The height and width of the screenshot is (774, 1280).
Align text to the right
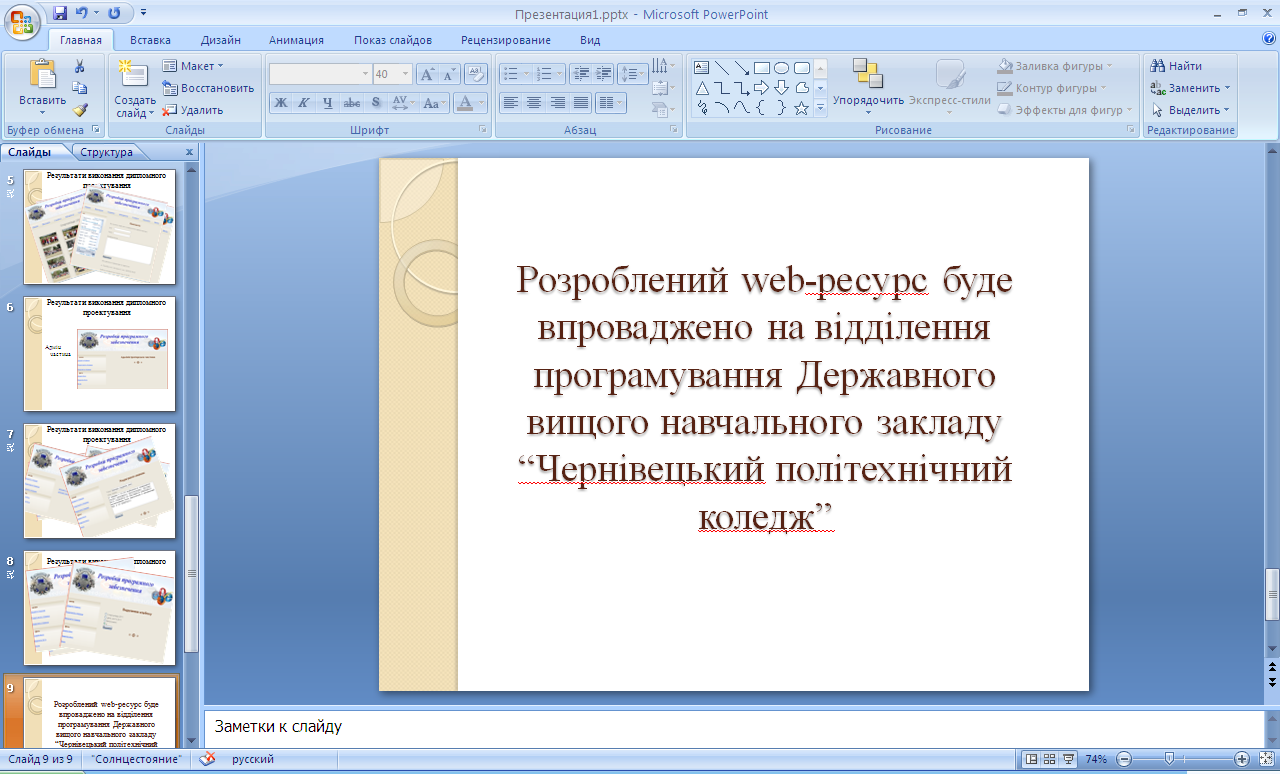(557, 102)
